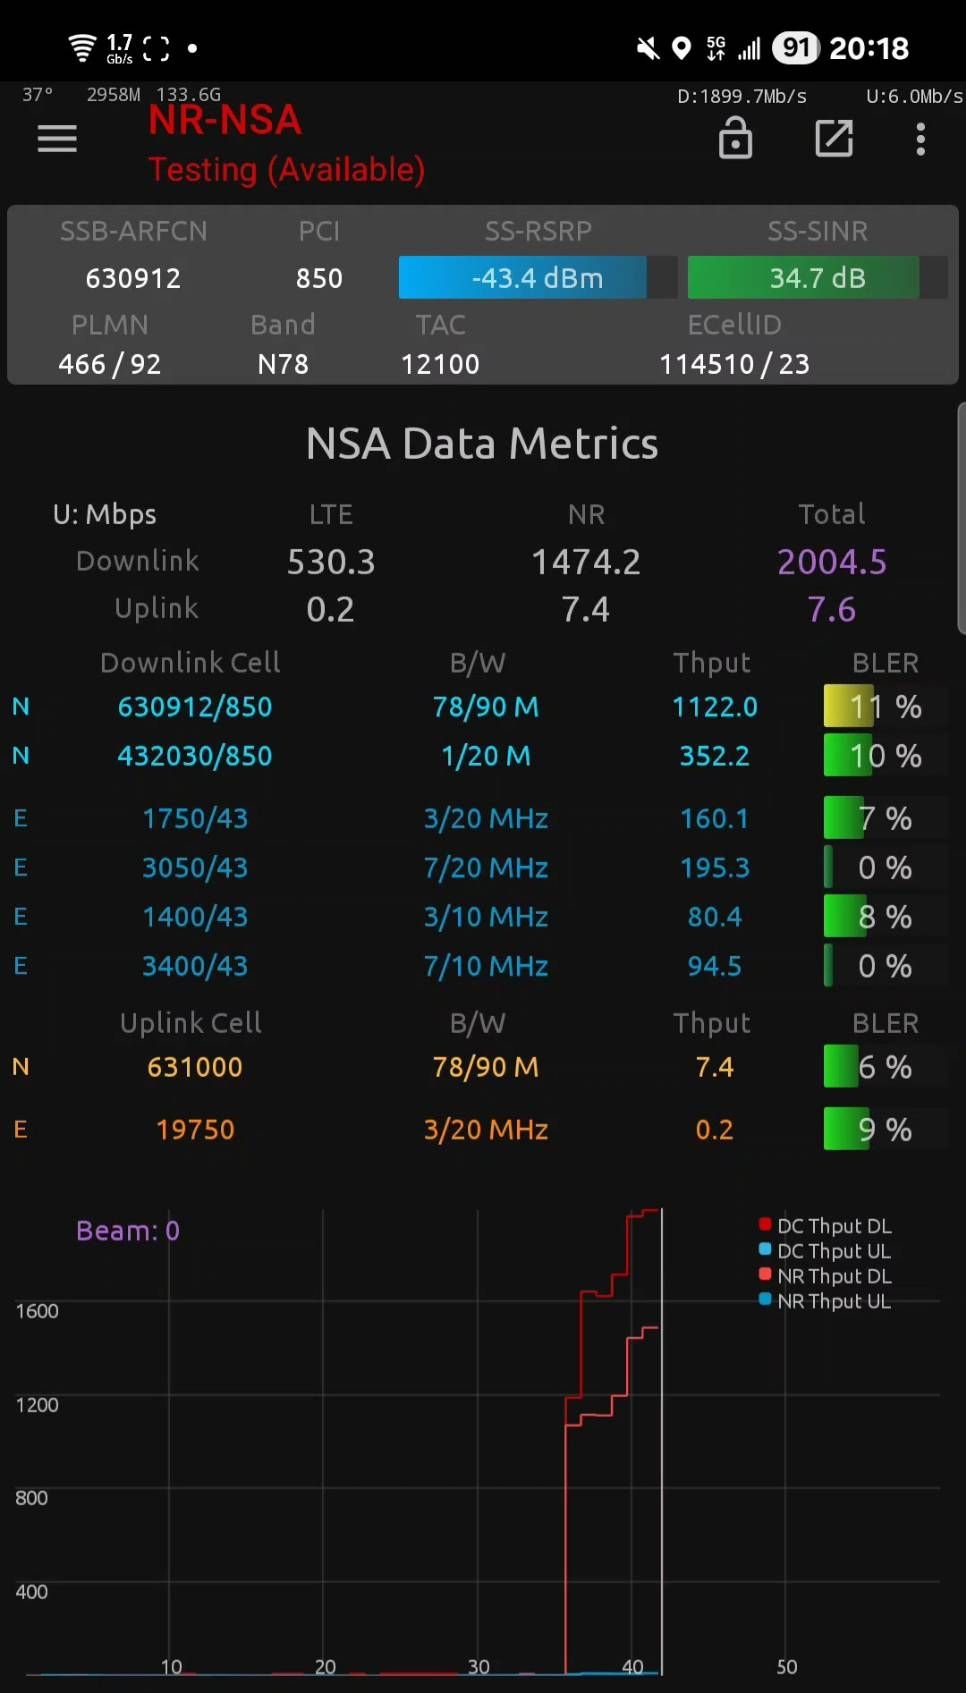Select uplink cell 631000
This screenshot has width=966, height=1693.
[195, 1067]
